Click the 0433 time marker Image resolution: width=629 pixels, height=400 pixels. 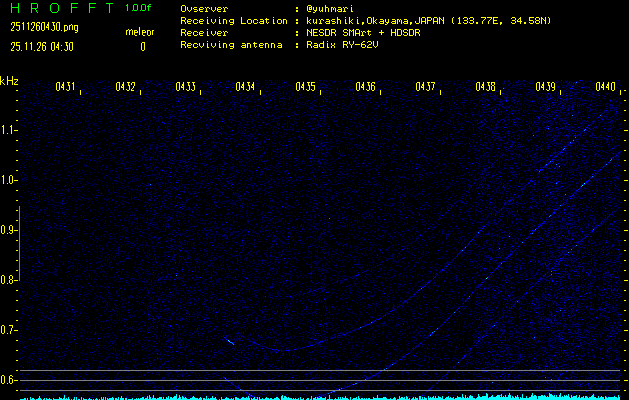185,87
